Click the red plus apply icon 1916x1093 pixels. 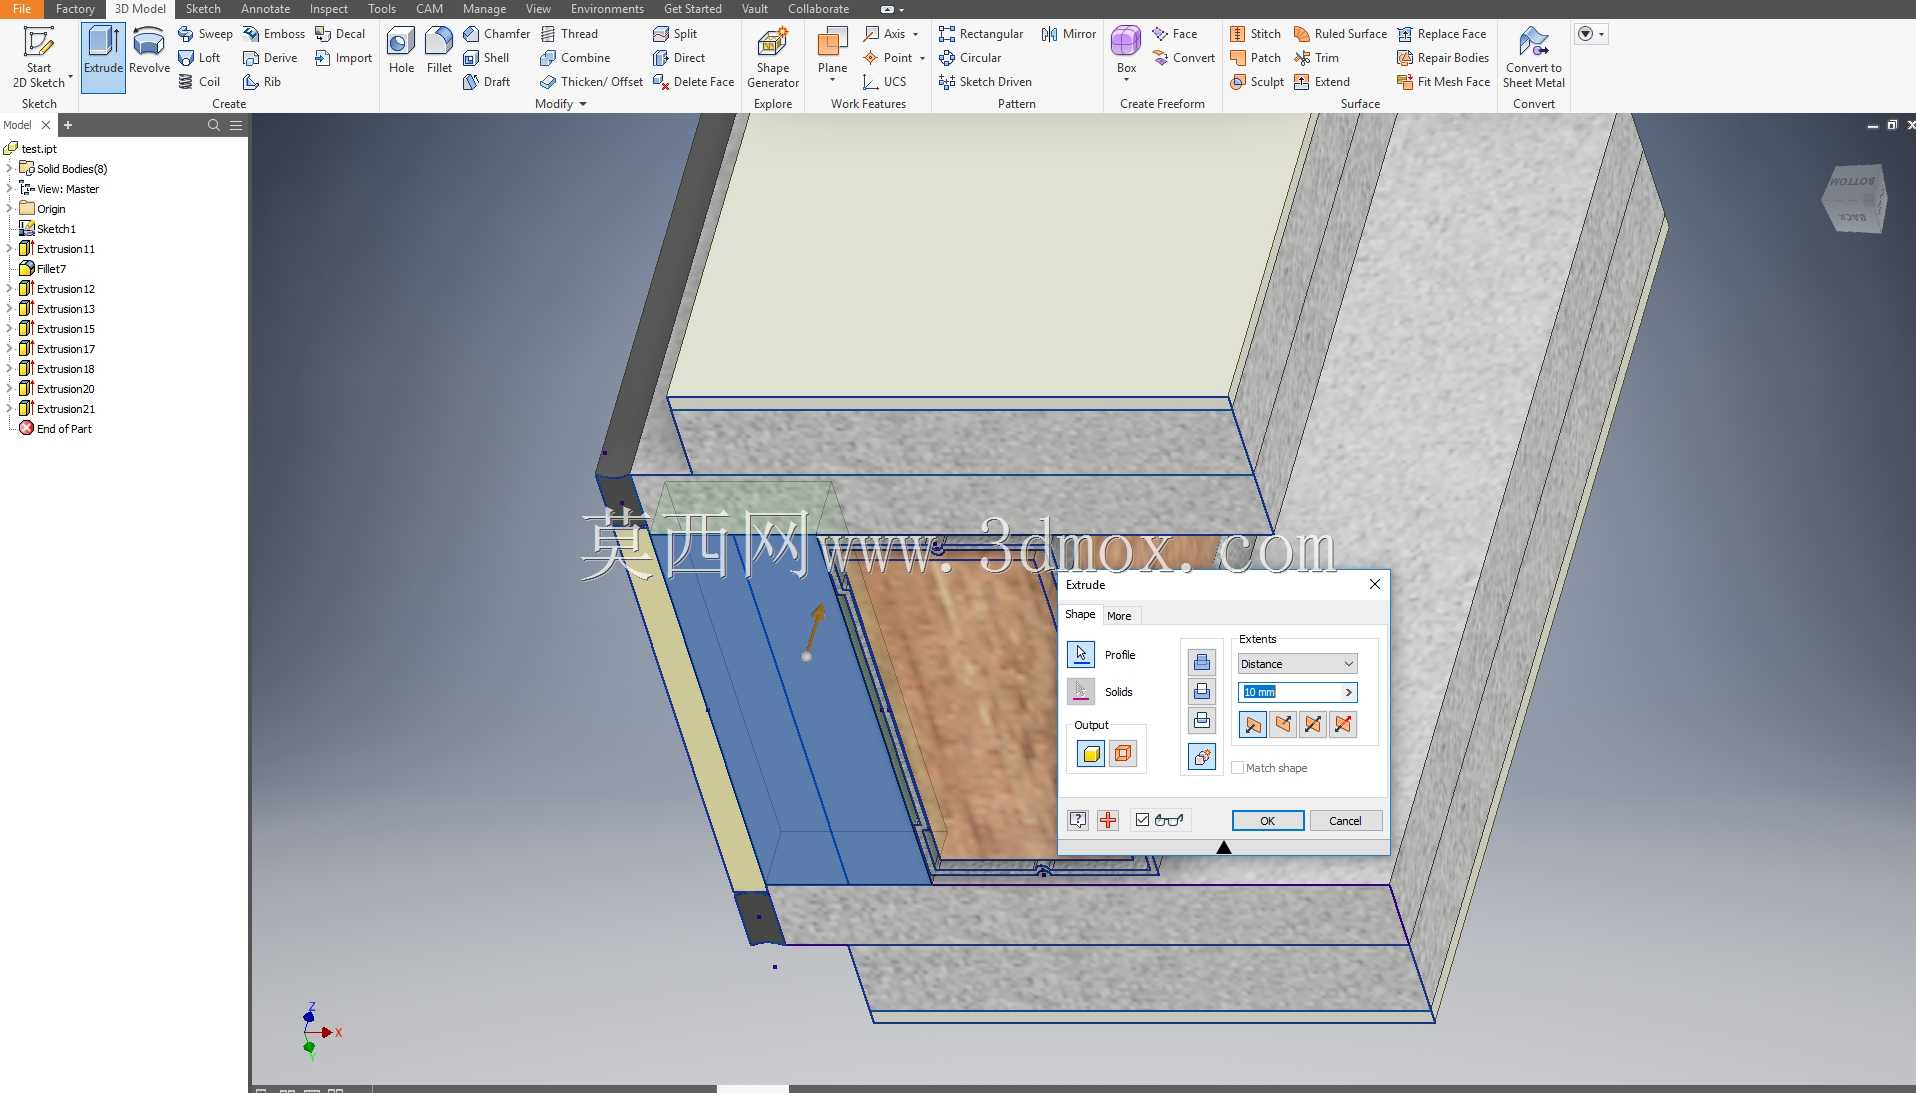coord(1108,820)
